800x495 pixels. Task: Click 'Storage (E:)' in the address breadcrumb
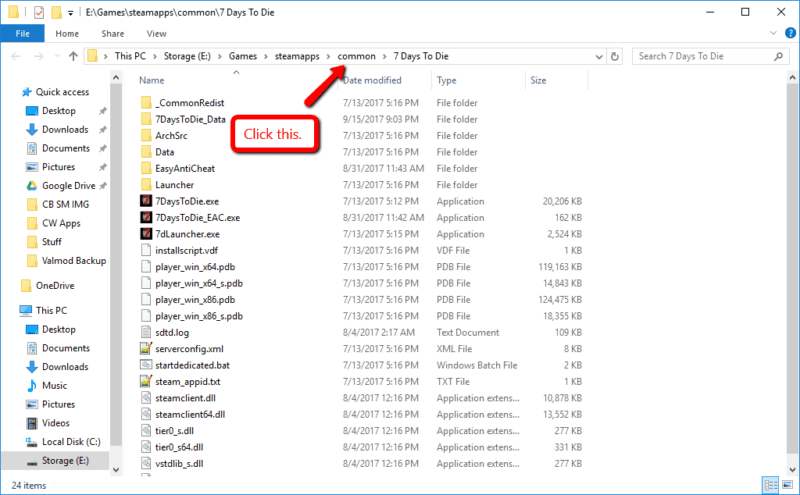point(187,56)
